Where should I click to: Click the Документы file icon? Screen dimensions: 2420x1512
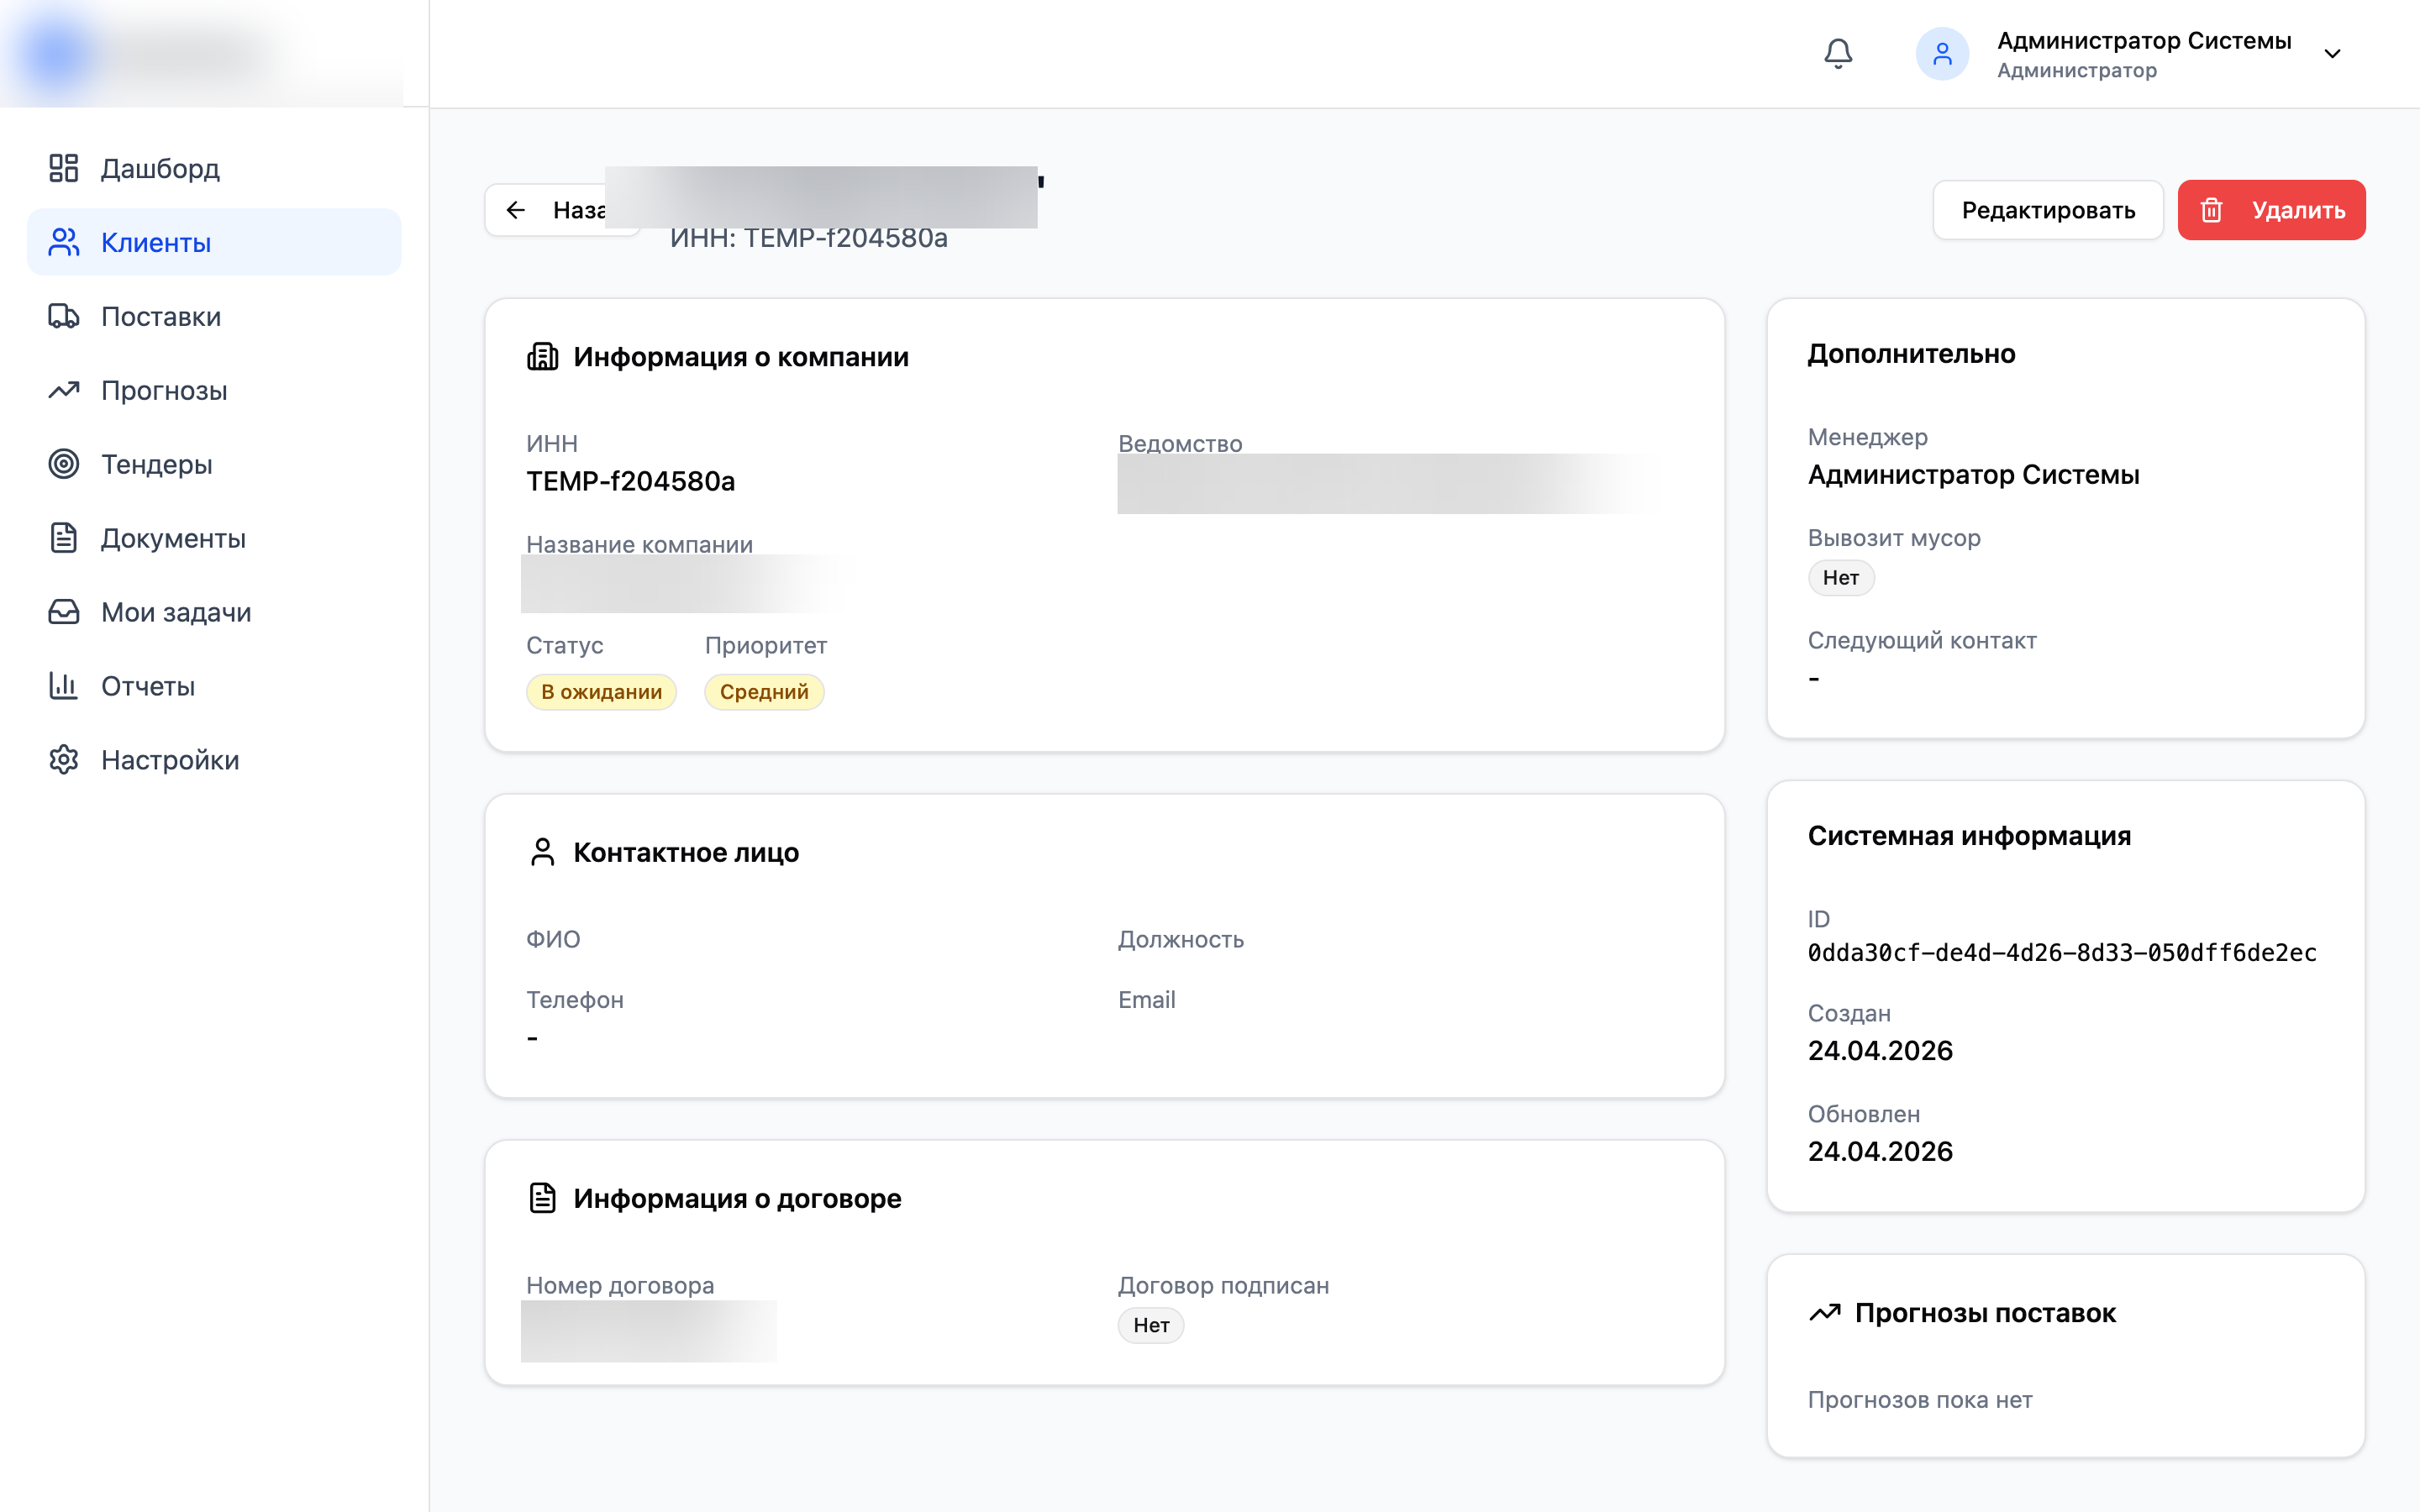(x=63, y=538)
